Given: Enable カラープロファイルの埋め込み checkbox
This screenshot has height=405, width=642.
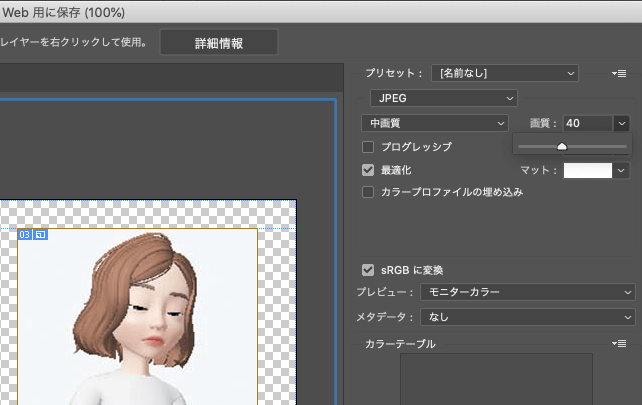Looking at the screenshot, I should tap(368, 191).
